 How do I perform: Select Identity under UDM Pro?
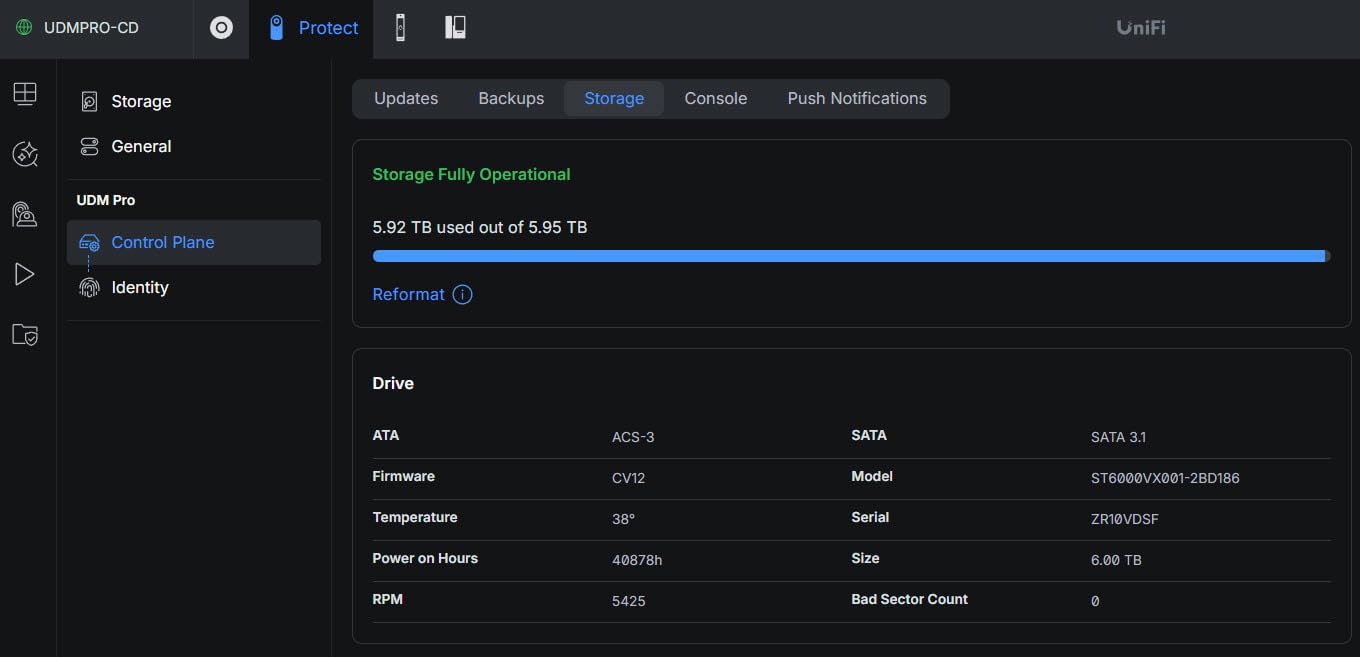pos(139,287)
